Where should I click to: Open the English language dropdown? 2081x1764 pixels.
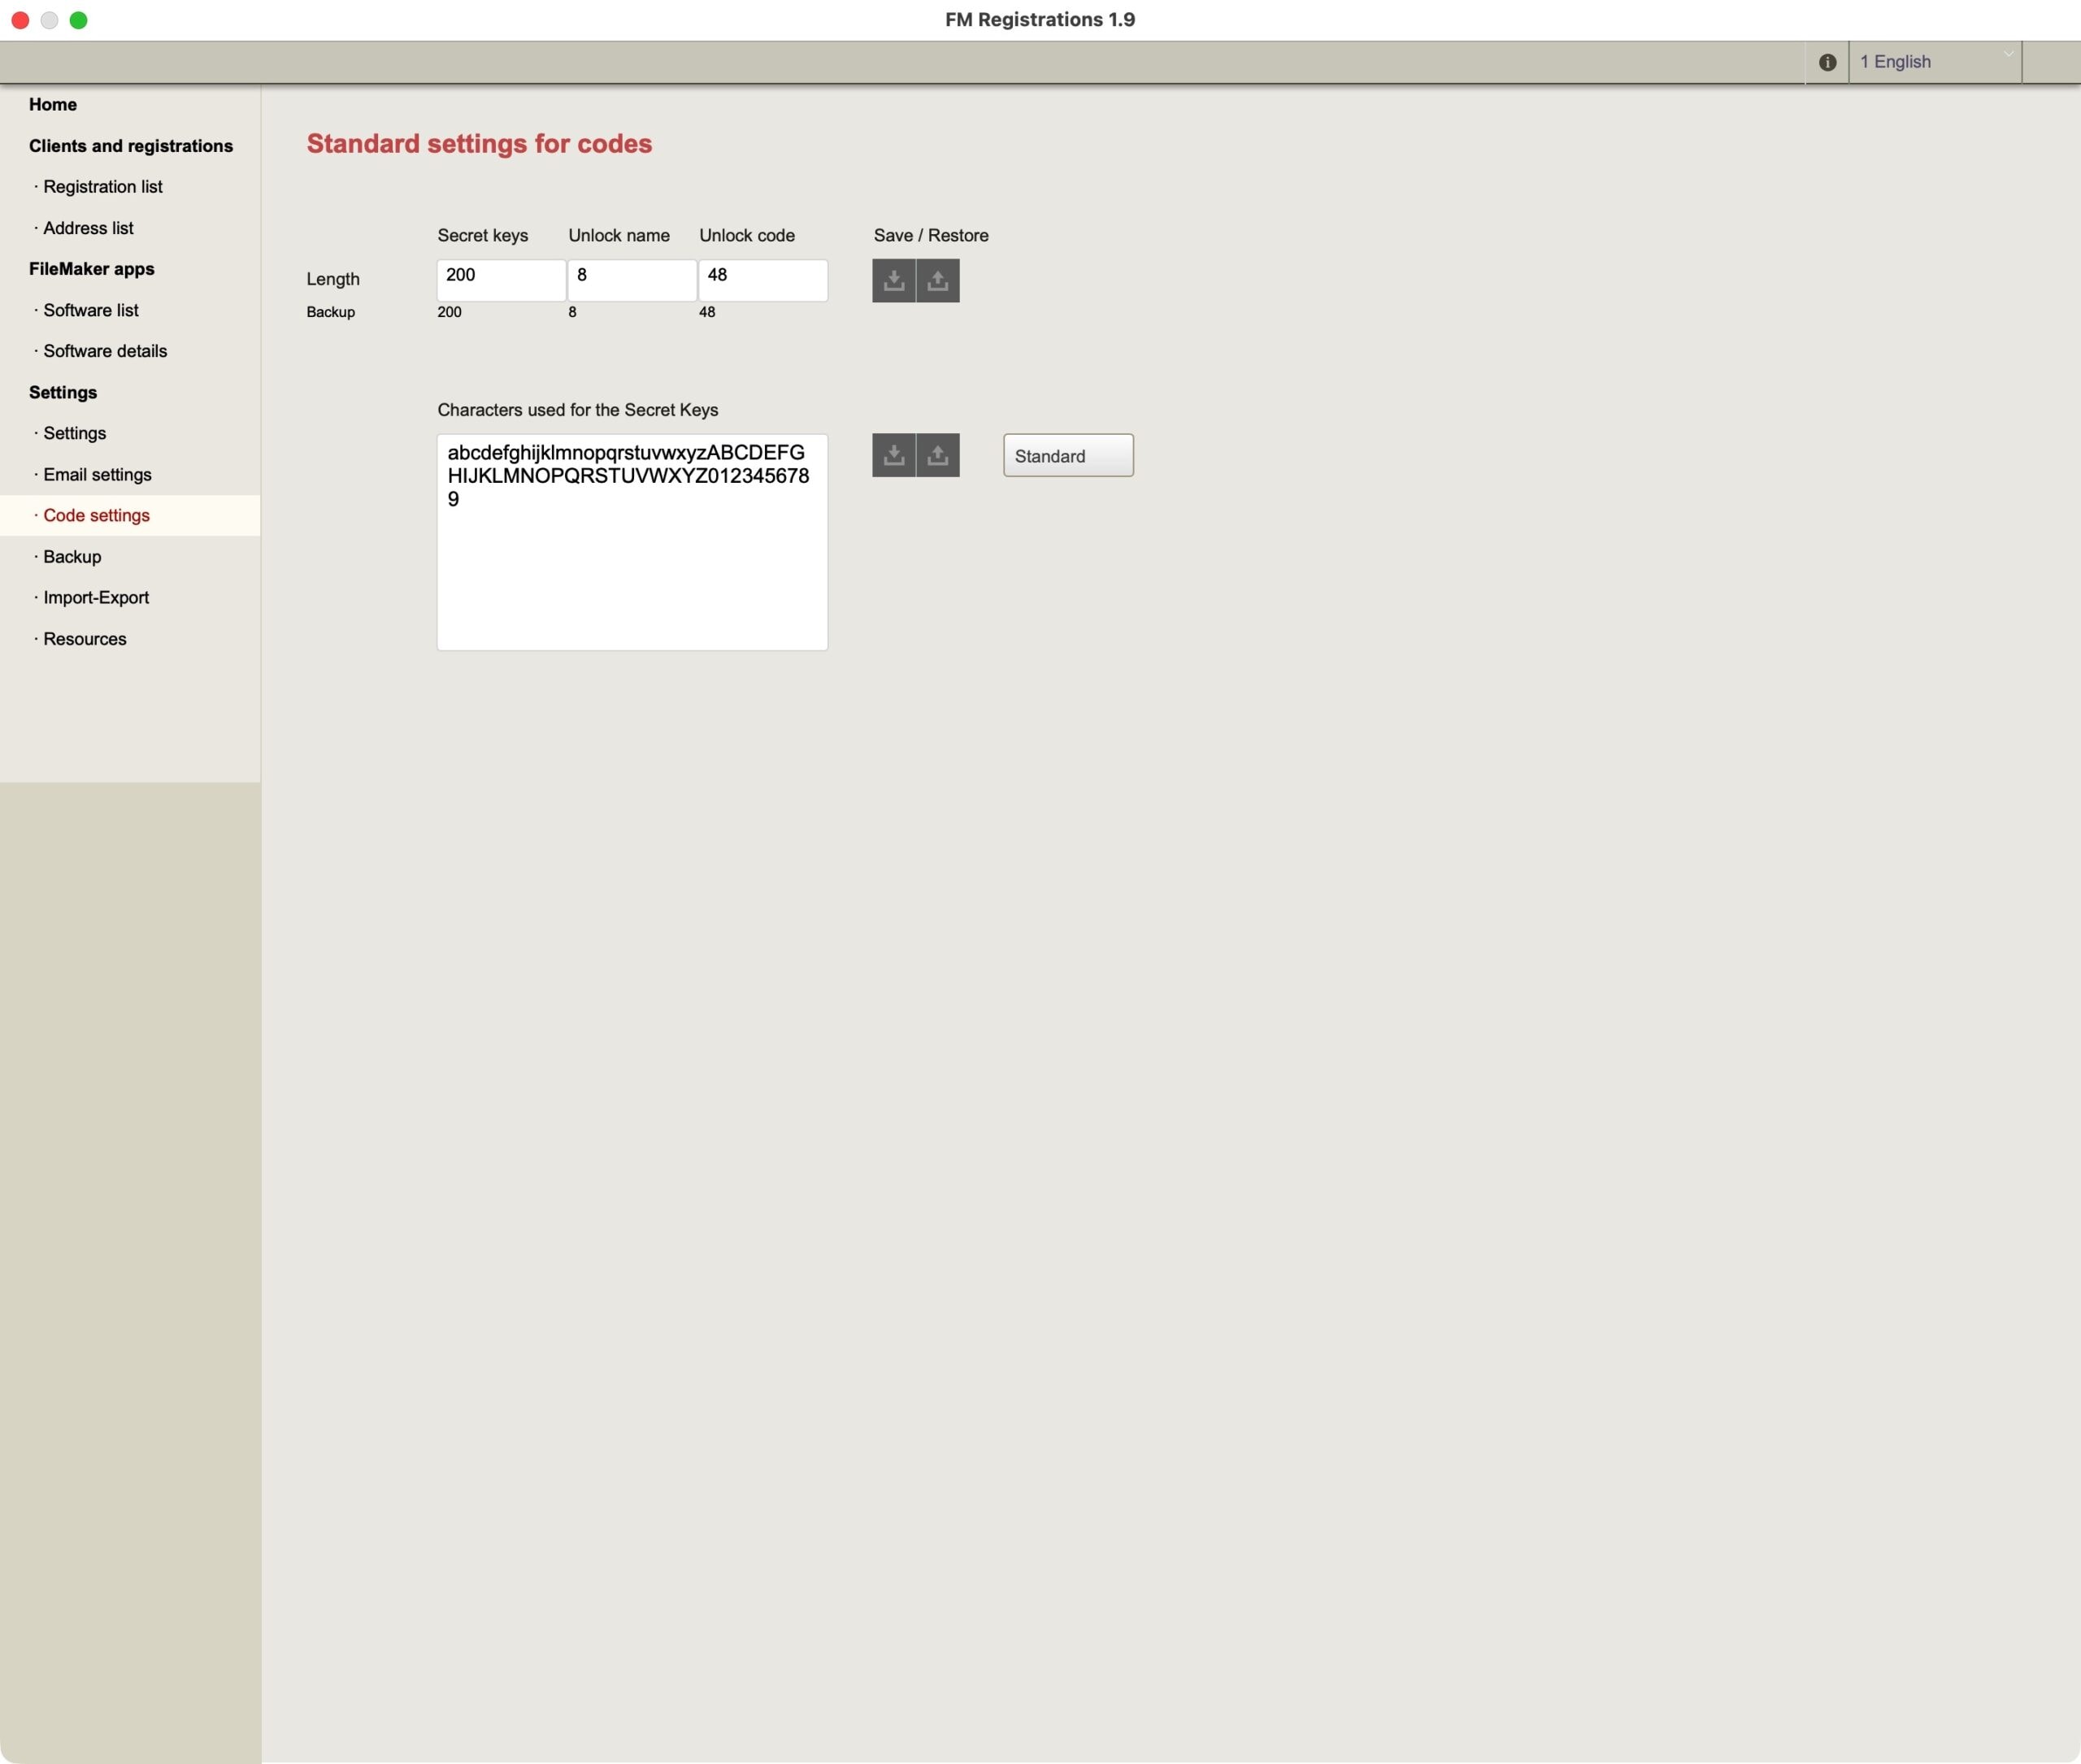[x=1934, y=62]
